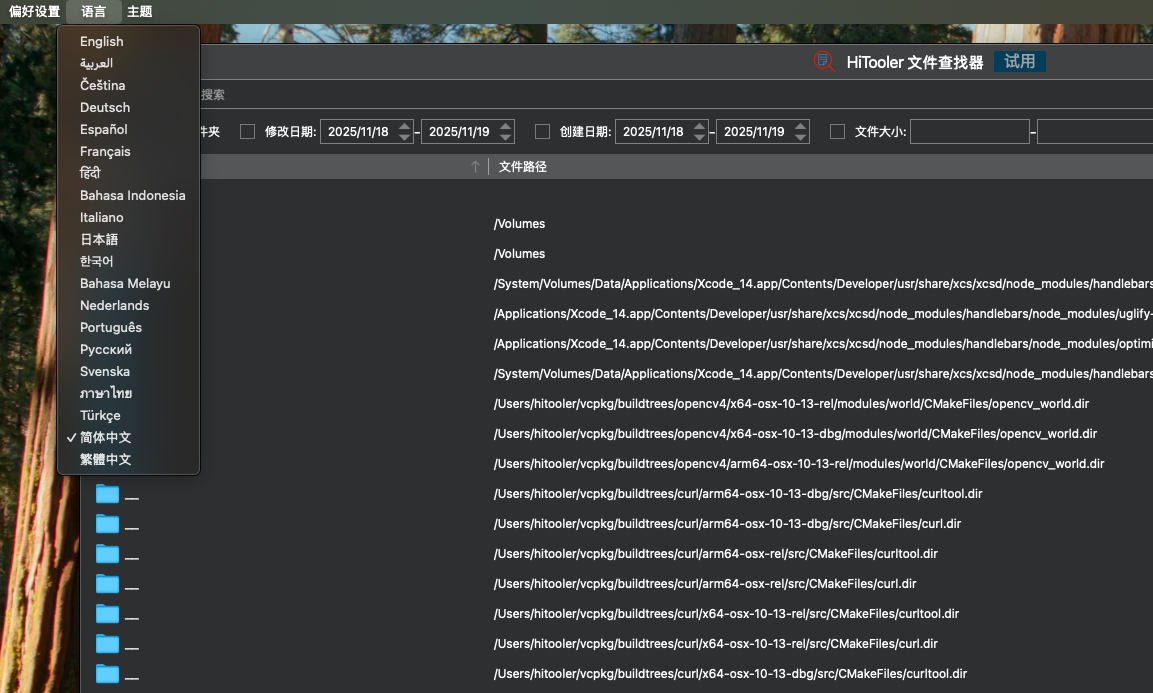Image resolution: width=1153 pixels, height=693 pixels.
Task: Click stepper on 修改日期 start date field
Action: click(404, 131)
